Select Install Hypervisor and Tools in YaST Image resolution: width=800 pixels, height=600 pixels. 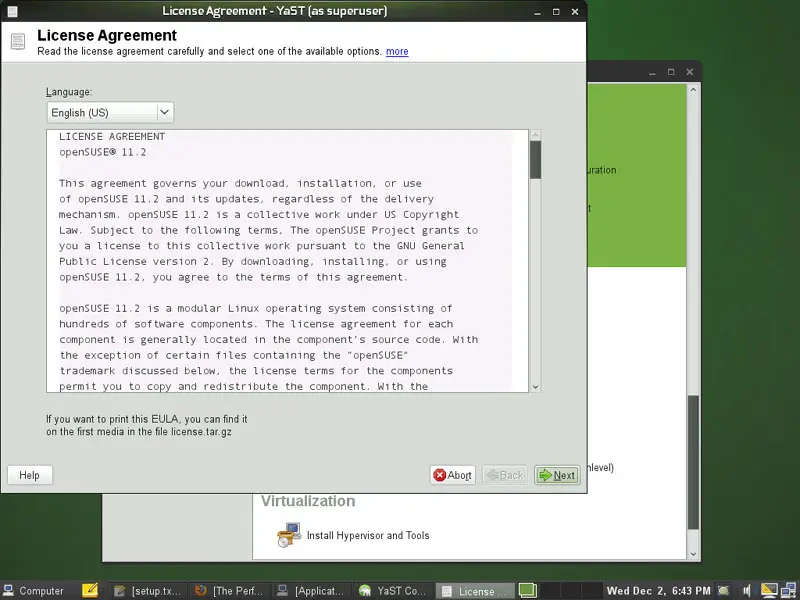368,536
